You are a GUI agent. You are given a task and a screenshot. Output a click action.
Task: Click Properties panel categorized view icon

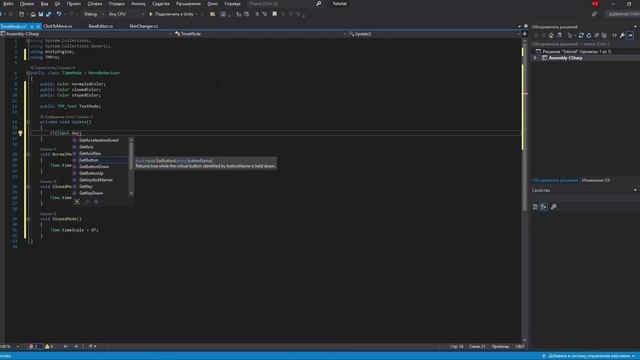(536, 207)
